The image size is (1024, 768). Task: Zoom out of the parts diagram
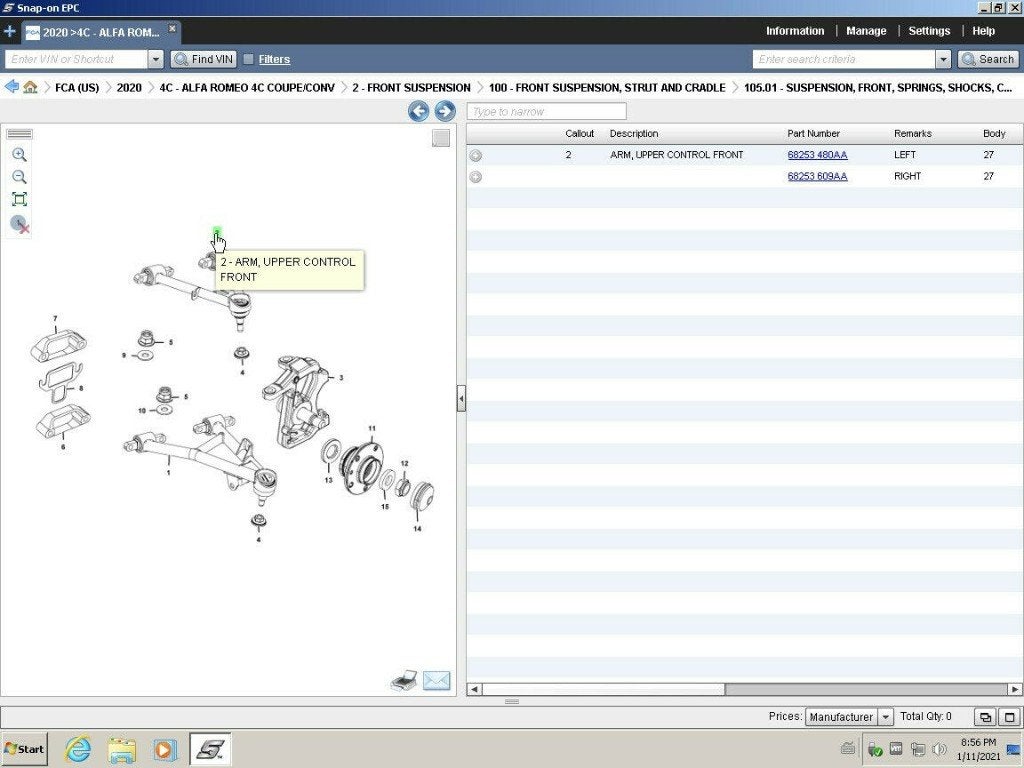click(20, 177)
